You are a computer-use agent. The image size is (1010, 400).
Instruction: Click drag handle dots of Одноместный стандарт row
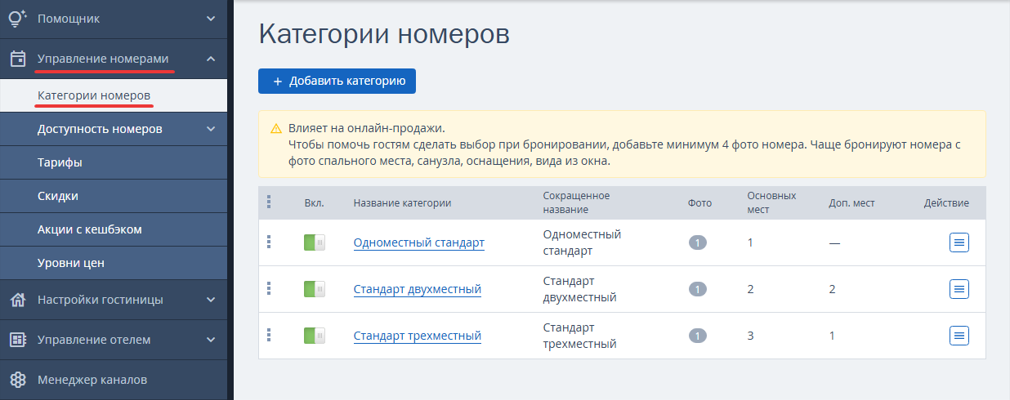pos(269,242)
